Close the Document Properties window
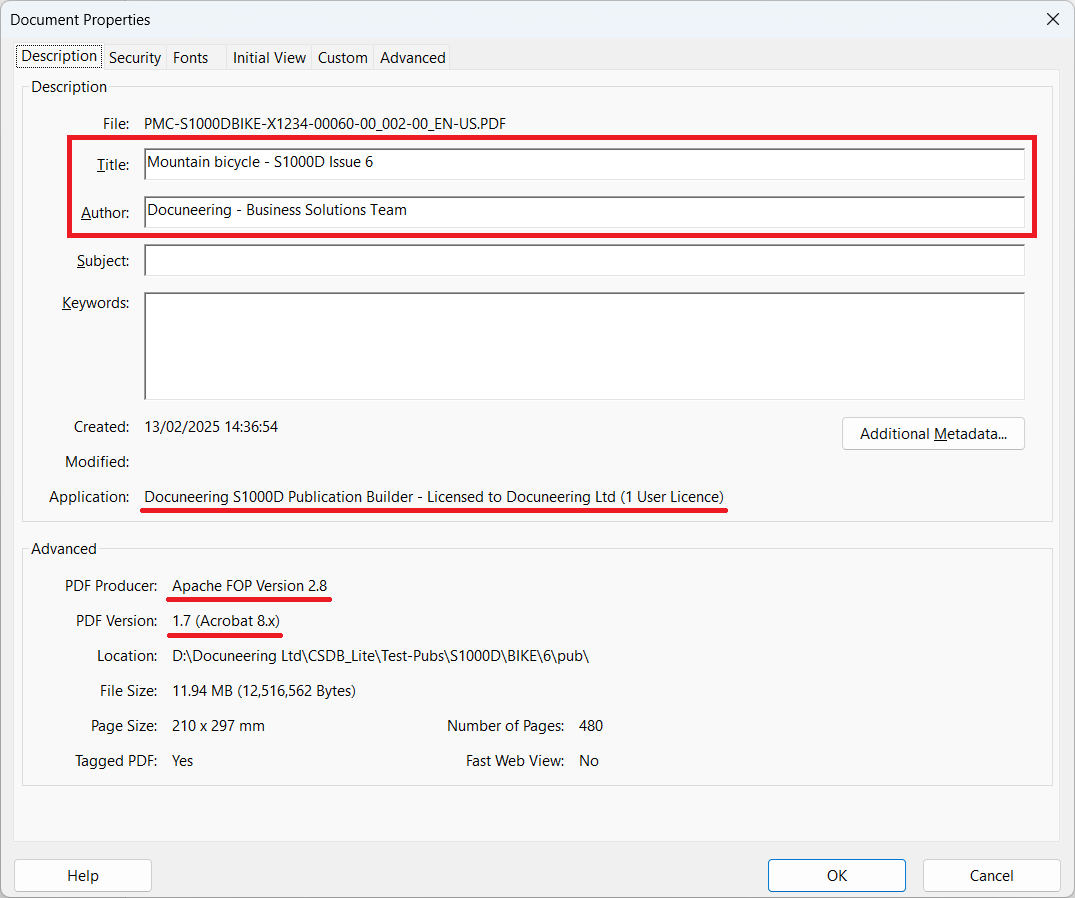Screen dimensions: 1075x898 coord(1053,19)
